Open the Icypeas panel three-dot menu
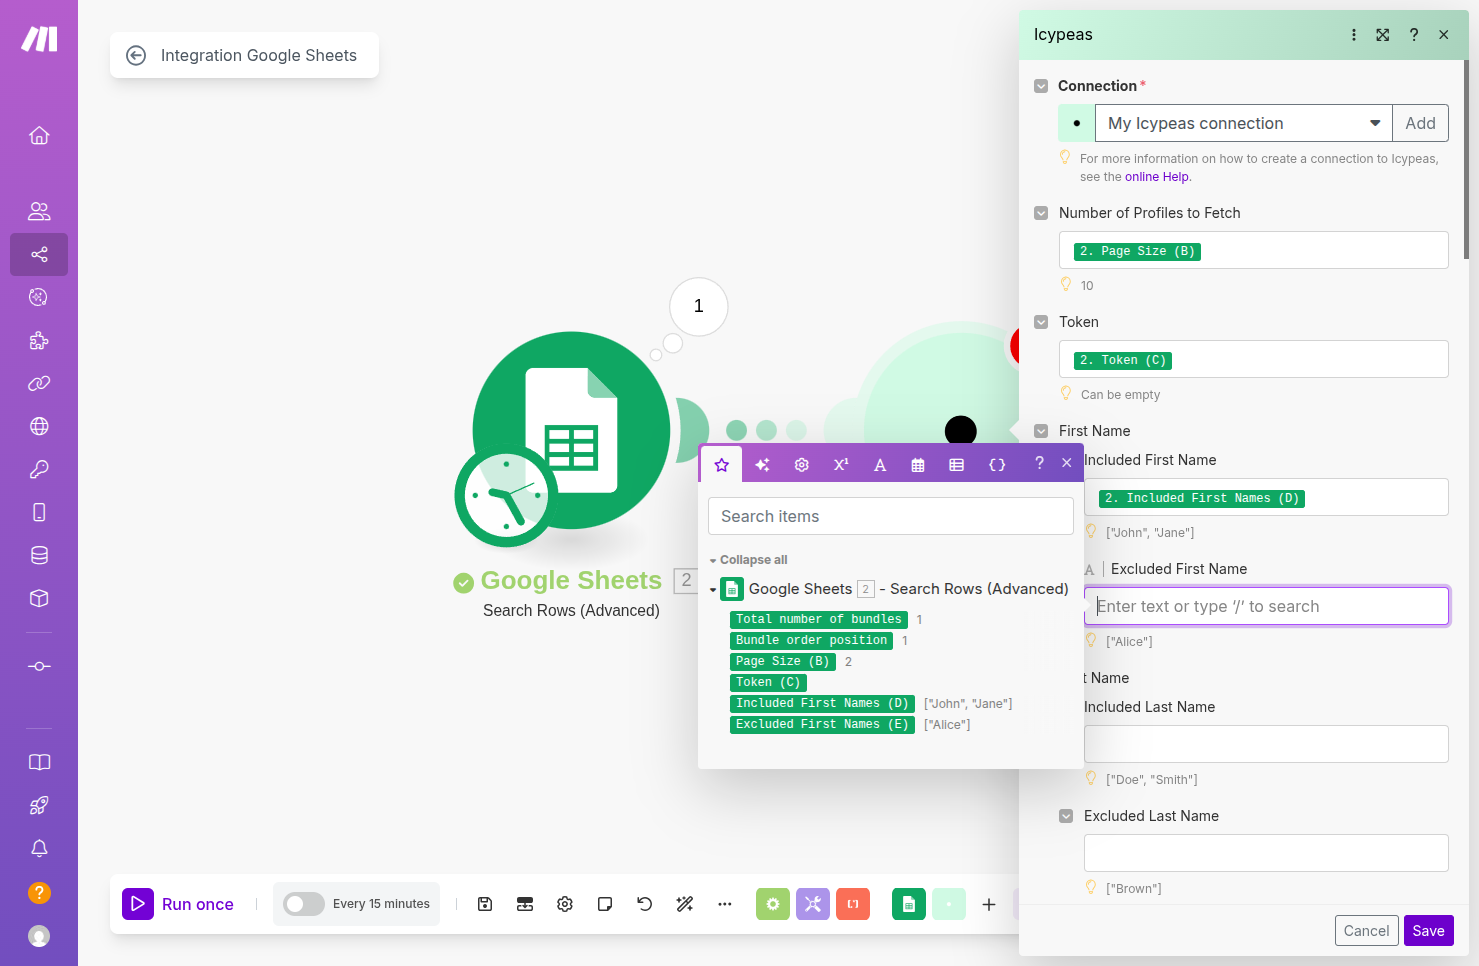 coord(1354,35)
